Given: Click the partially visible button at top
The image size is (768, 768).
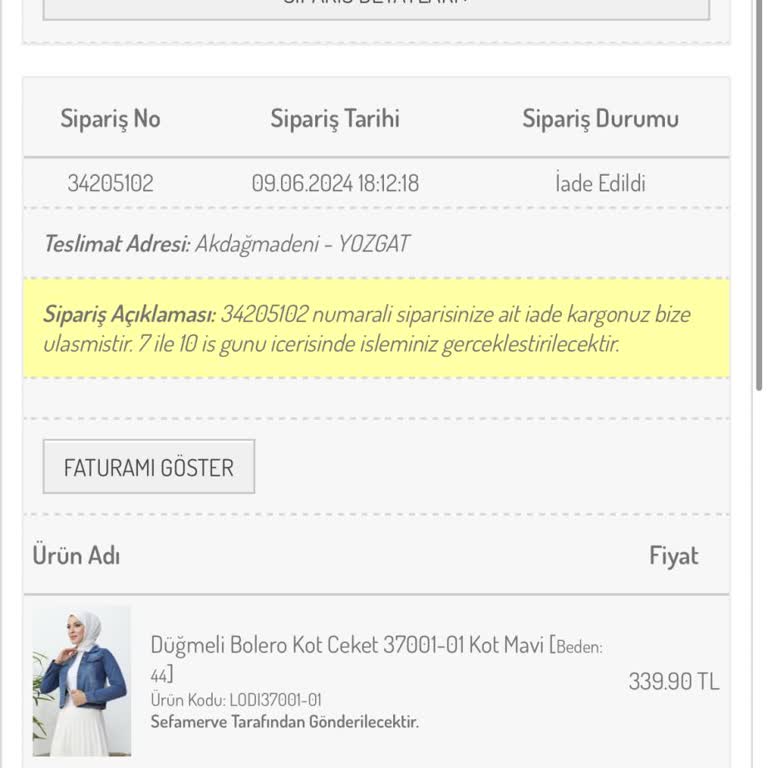Looking at the screenshot, I should [376, 8].
